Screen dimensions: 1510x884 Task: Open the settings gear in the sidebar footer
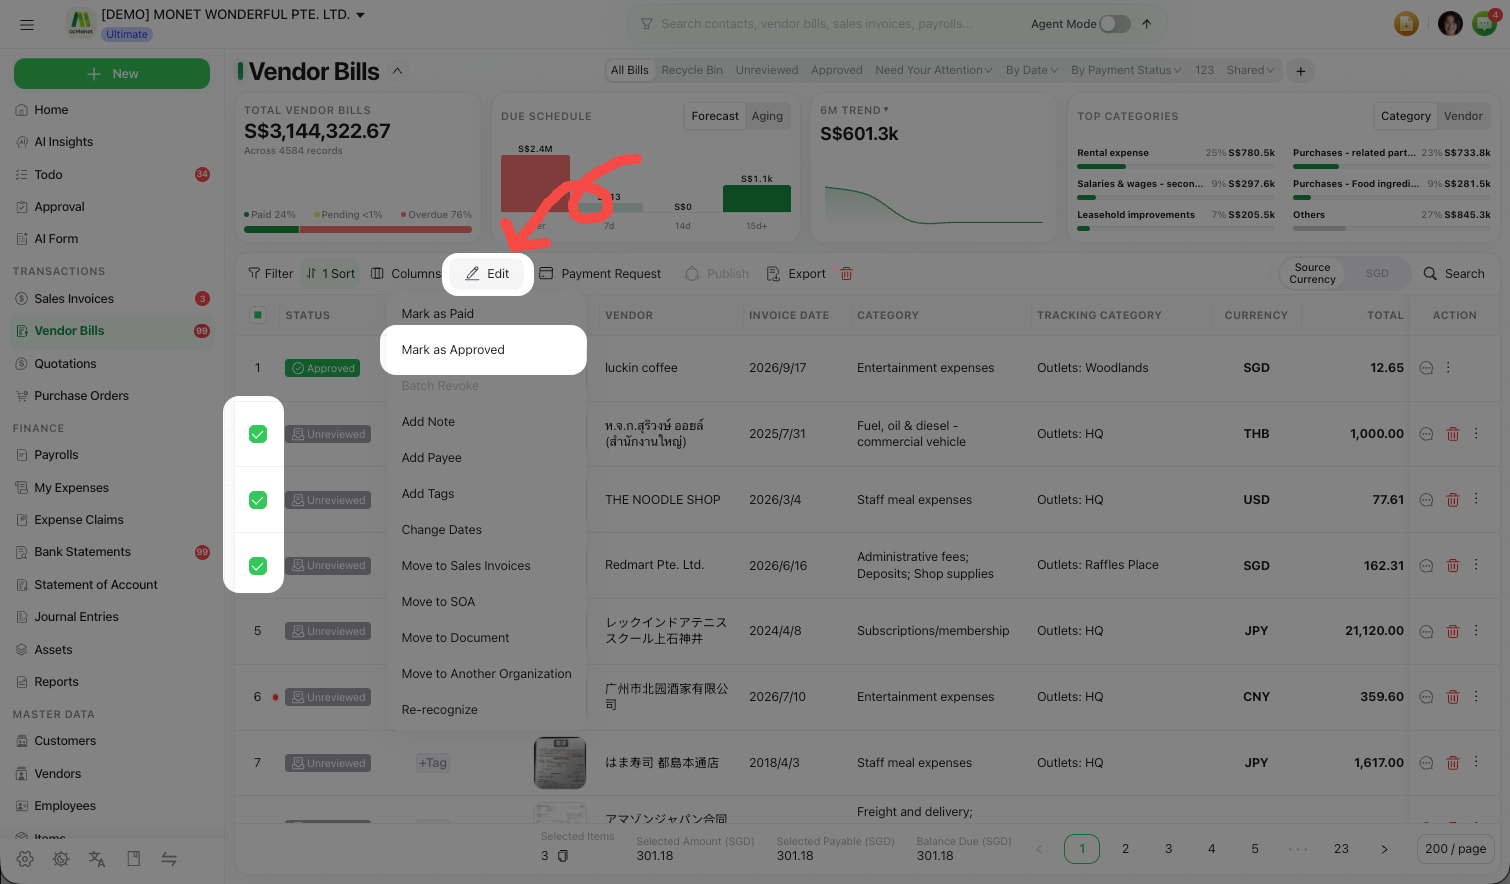click(25, 859)
